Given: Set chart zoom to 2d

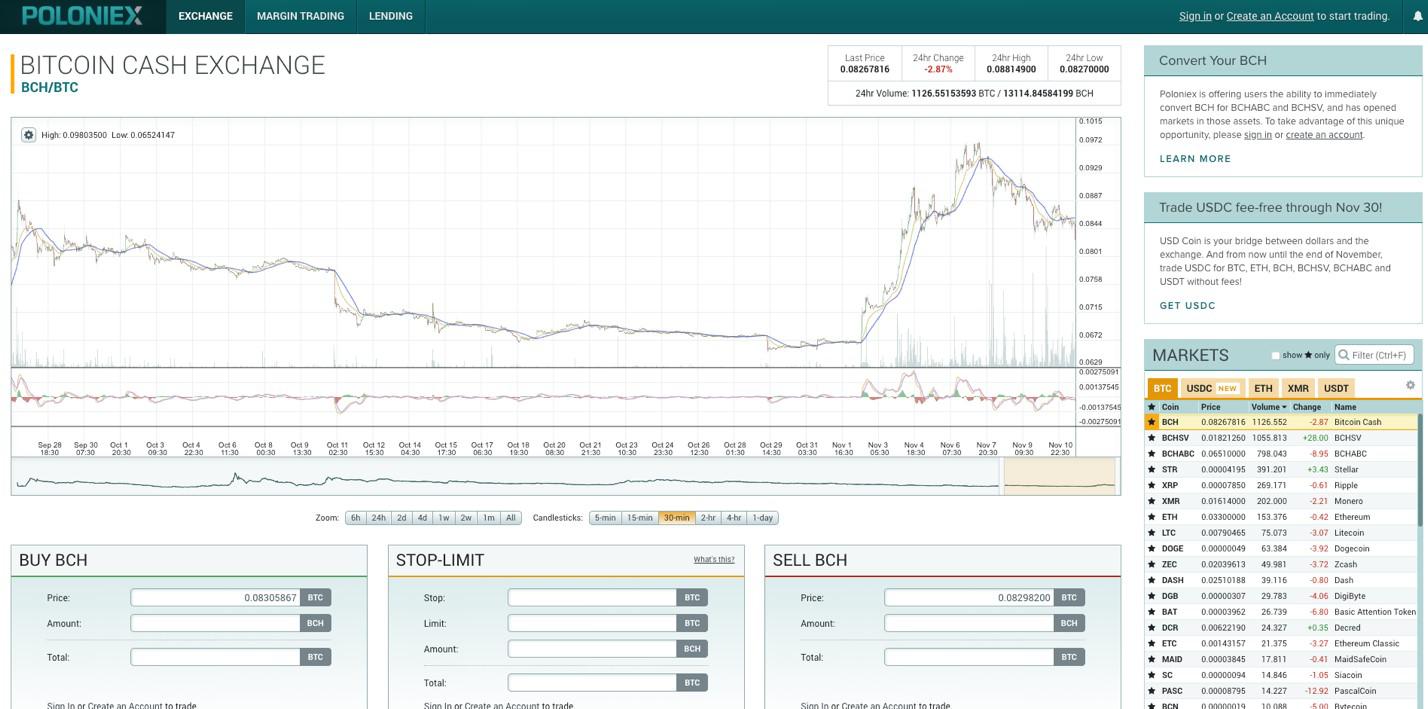Looking at the screenshot, I should [x=401, y=518].
